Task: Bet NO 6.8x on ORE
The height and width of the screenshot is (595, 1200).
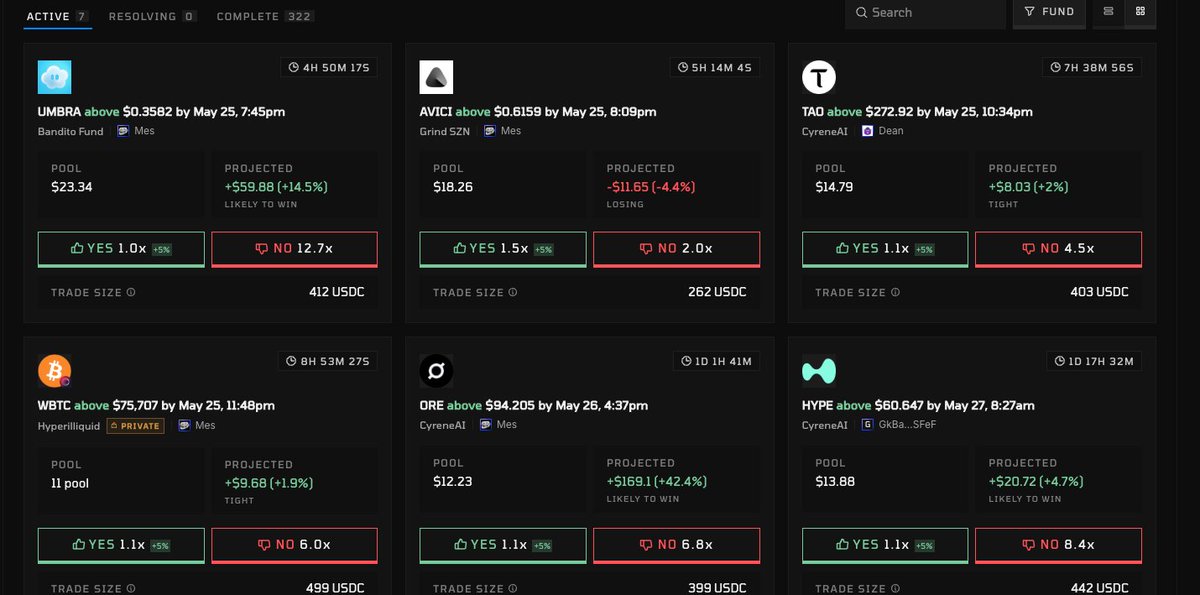Action: point(677,545)
